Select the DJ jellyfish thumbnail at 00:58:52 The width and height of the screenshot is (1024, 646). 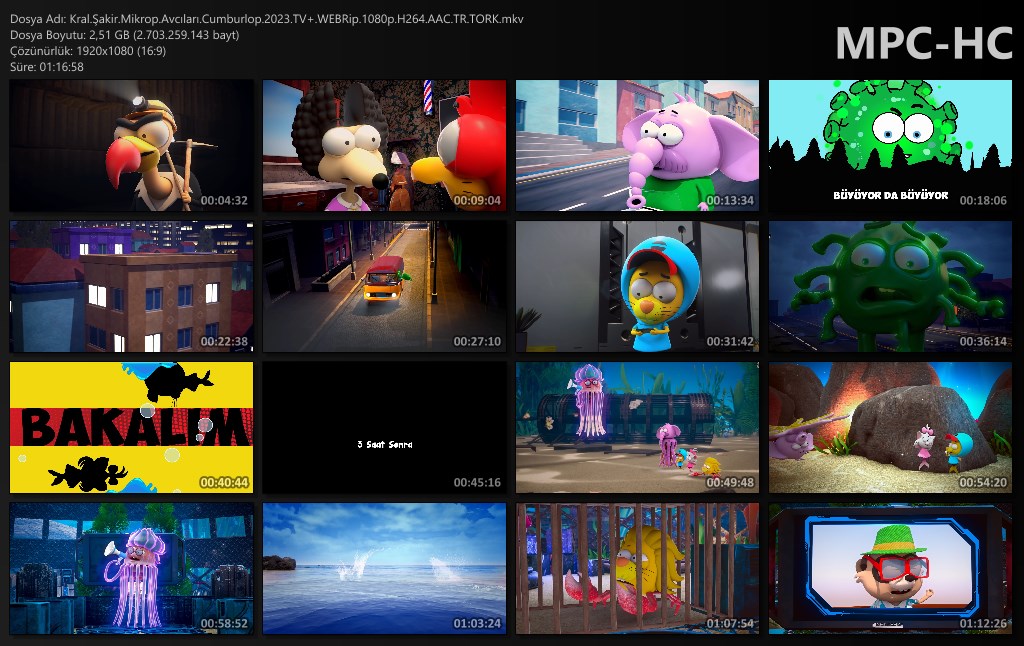[131, 568]
